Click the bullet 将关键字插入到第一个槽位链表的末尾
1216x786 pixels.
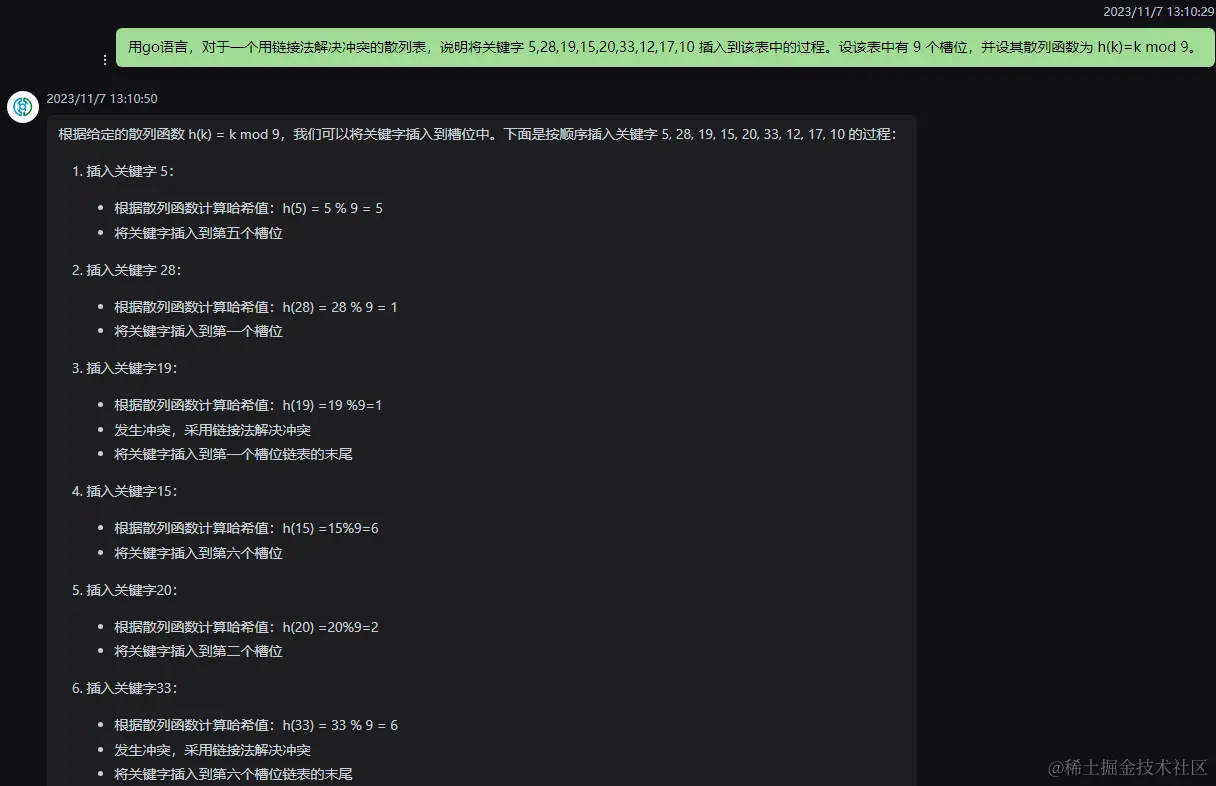coord(234,454)
